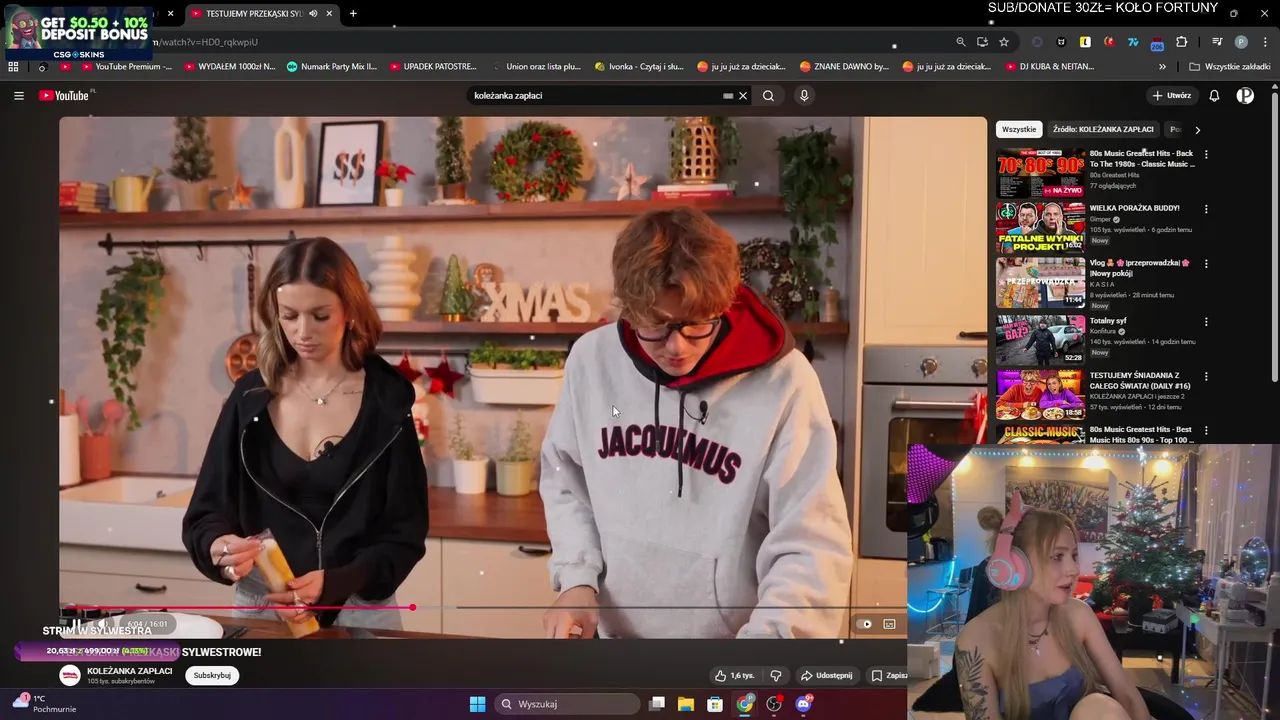Open the Totalny syf video title
The image size is (1280, 720).
tap(1108, 321)
